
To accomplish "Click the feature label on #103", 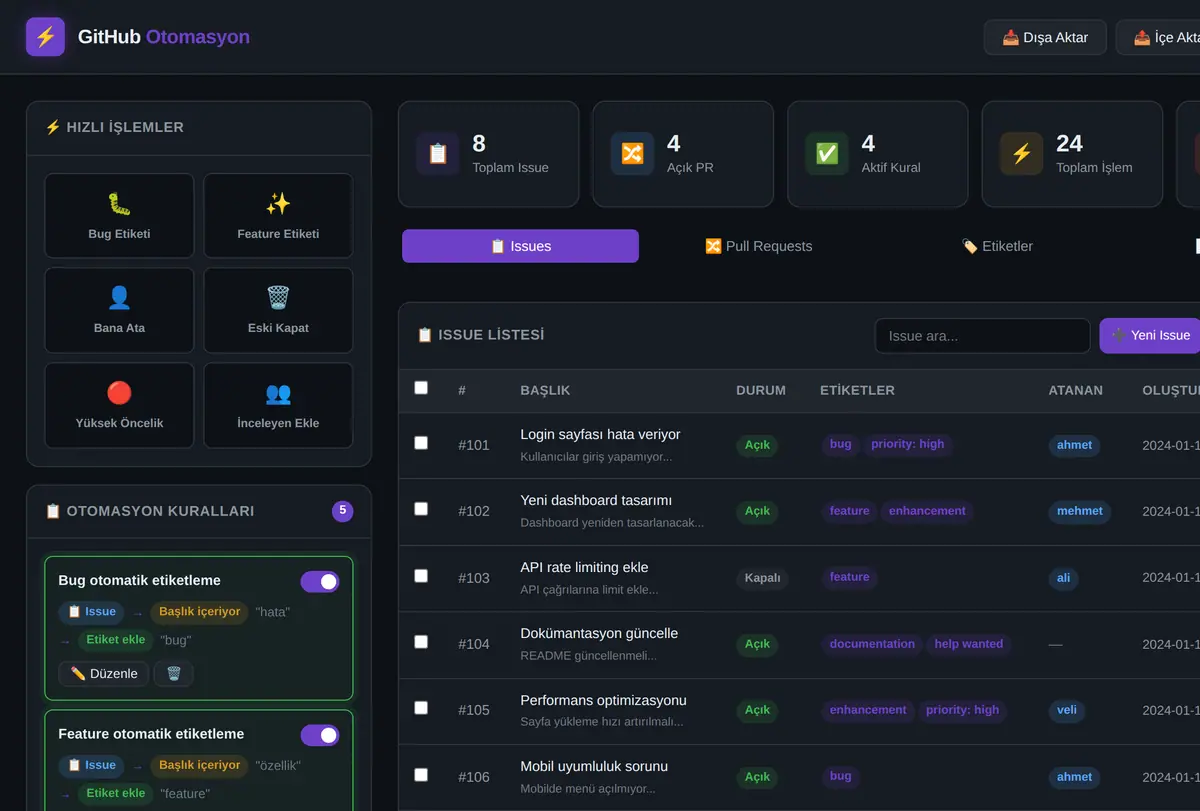I will pyautogui.click(x=849, y=577).
